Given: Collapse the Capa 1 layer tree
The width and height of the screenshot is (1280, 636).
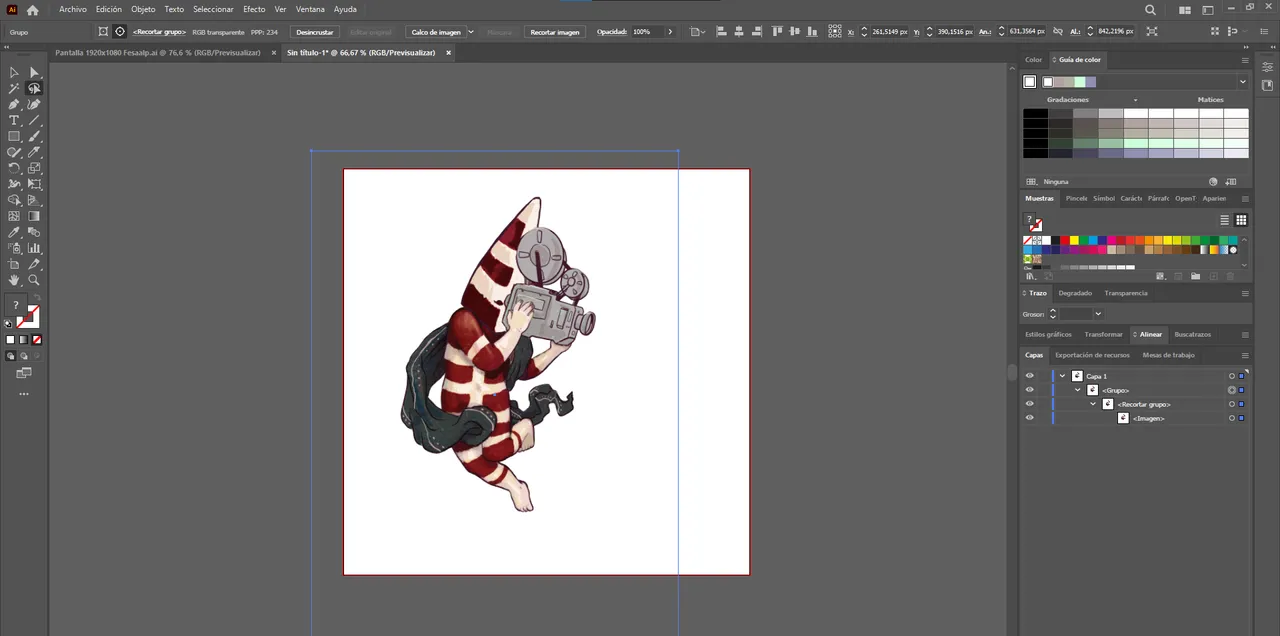Looking at the screenshot, I should click(1062, 376).
